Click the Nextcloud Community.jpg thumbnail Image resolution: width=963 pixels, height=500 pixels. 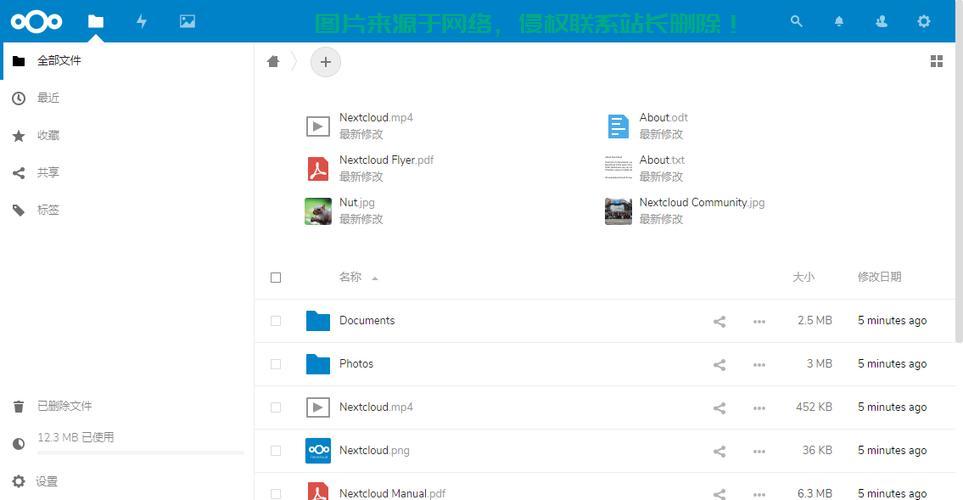(618, 211)
